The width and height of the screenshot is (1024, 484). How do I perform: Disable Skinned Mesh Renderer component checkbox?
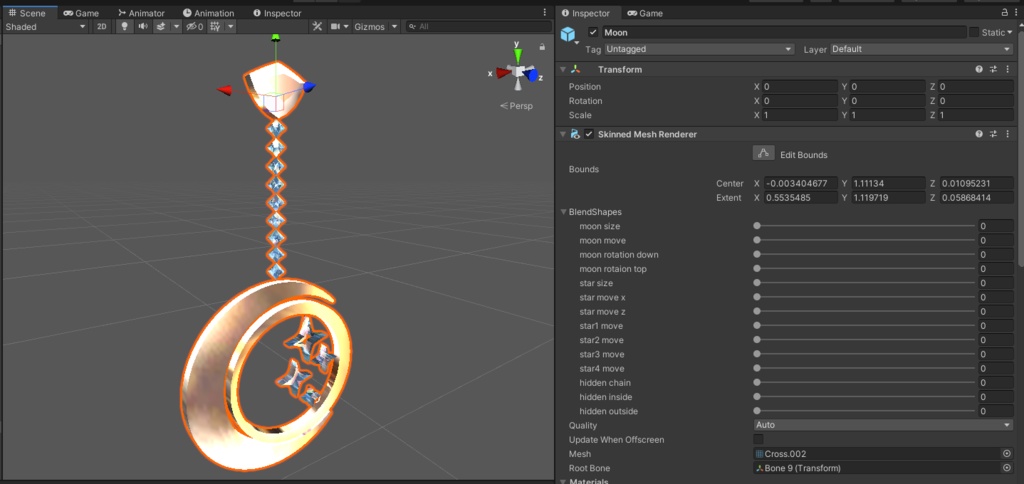(x=589, y=134)
